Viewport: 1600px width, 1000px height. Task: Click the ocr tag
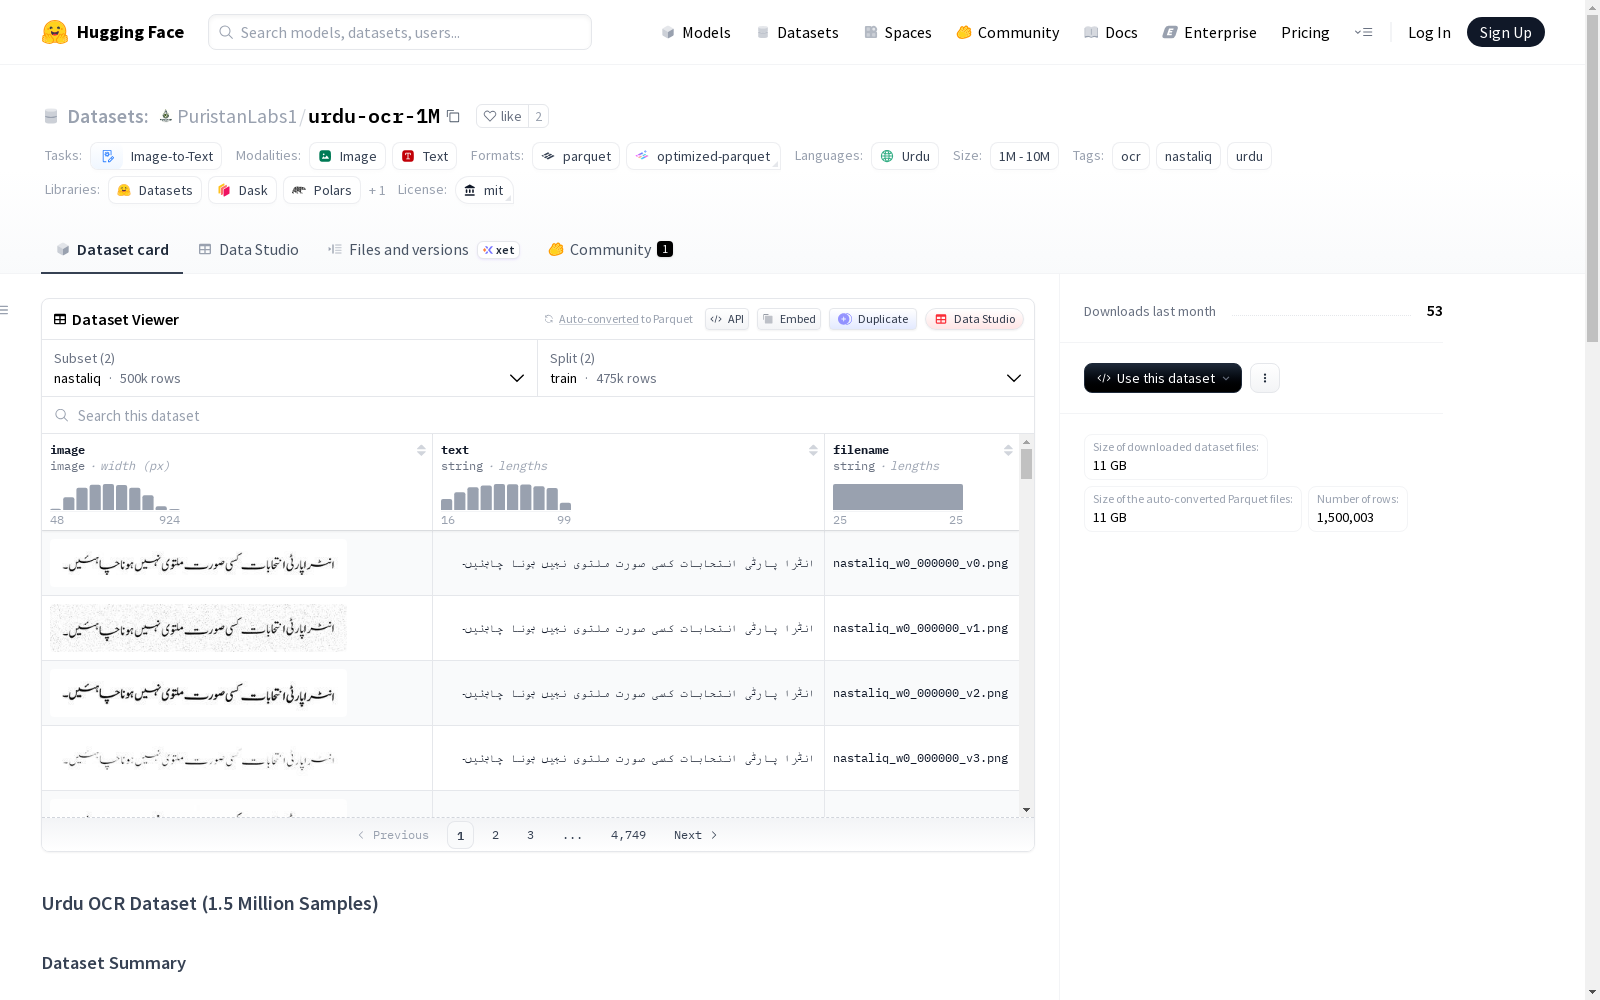(x=1131, y=156)
